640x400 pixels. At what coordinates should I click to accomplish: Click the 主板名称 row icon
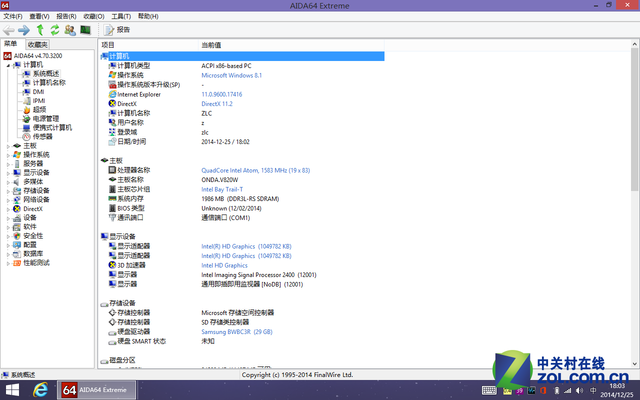[x=112, y=180]
